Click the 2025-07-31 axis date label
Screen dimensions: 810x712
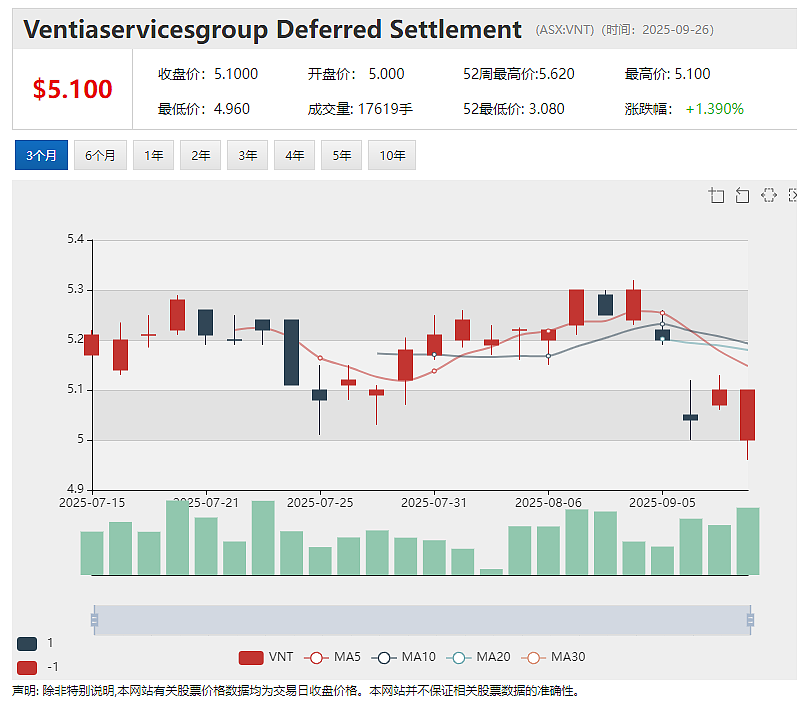point(434,503)
